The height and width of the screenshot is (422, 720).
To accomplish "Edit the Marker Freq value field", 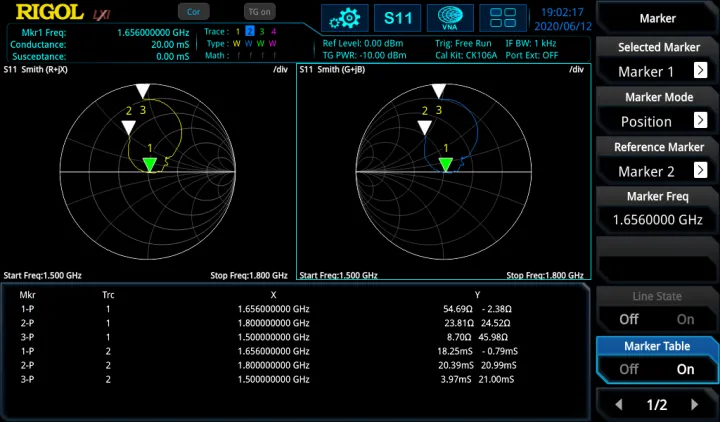I will pyautogui.click(x=656, y=219).
